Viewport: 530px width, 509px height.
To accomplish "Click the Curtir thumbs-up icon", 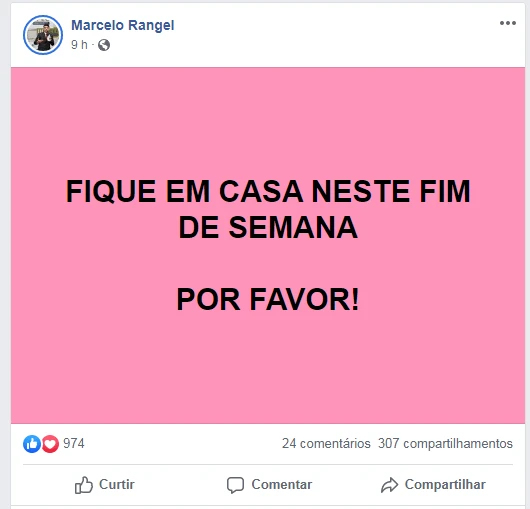I will [x=83, y=485].
